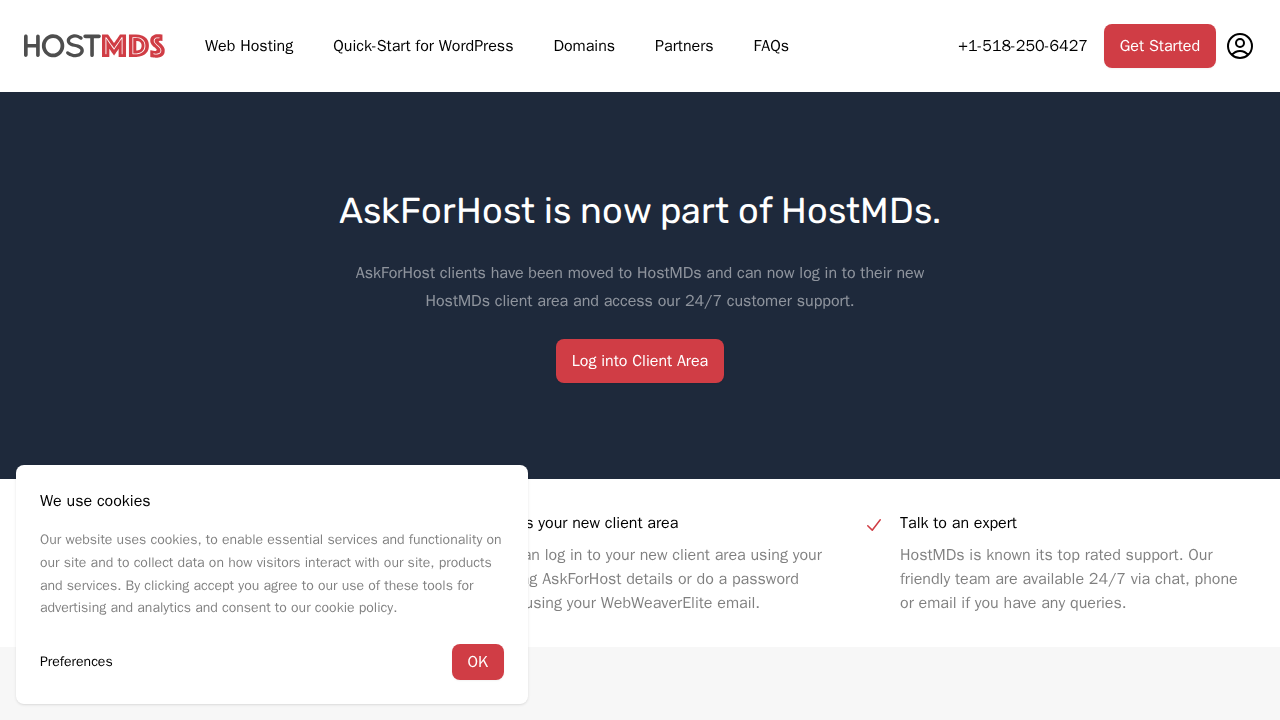Open Quick-Start for WordPress menu item

pyautogui.click(x=423, y=46)
